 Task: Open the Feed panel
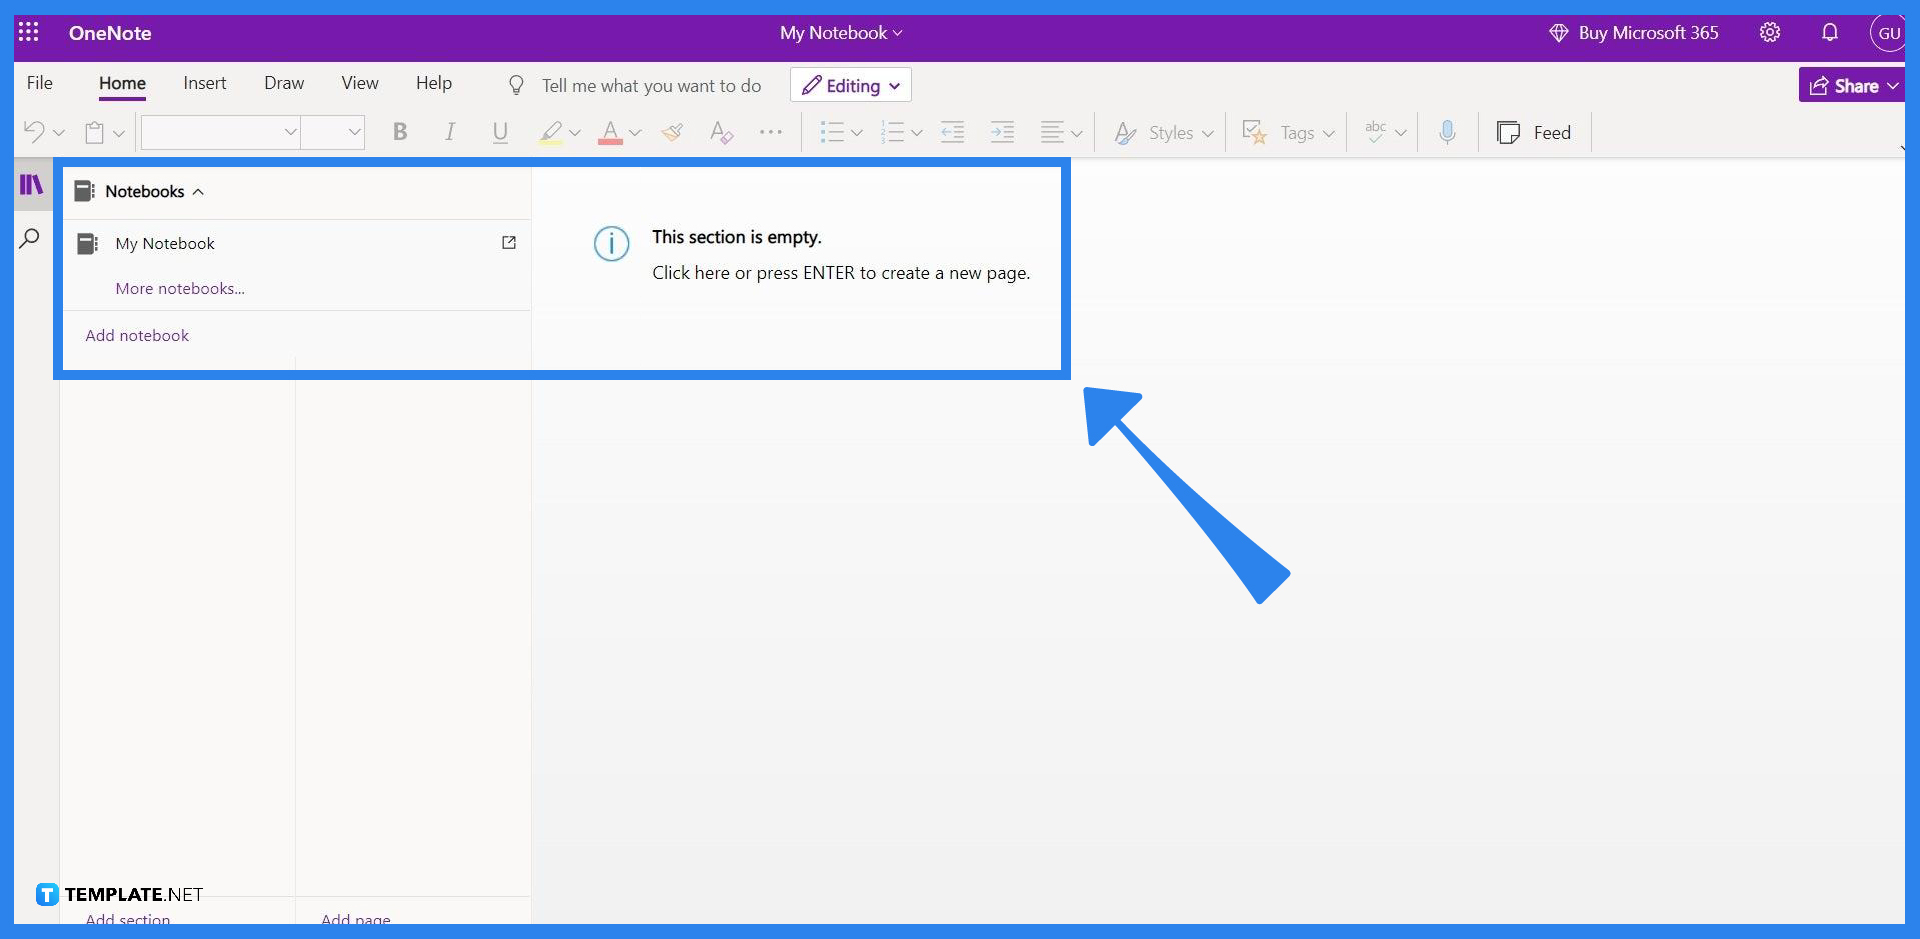pyautogui.click(x=1535, y=131)
